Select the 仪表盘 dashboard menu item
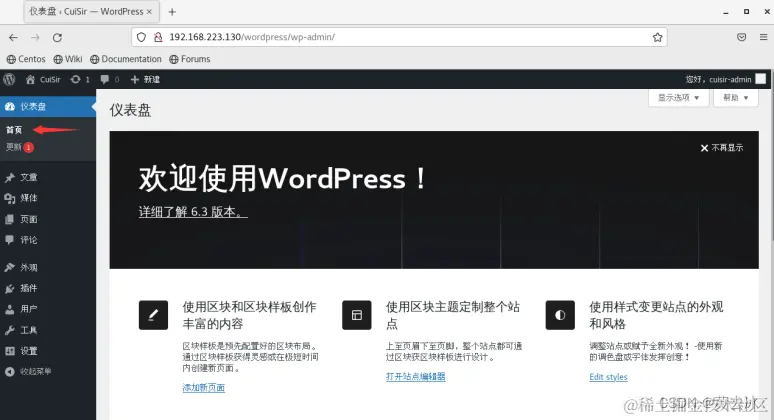 [48, 107]
